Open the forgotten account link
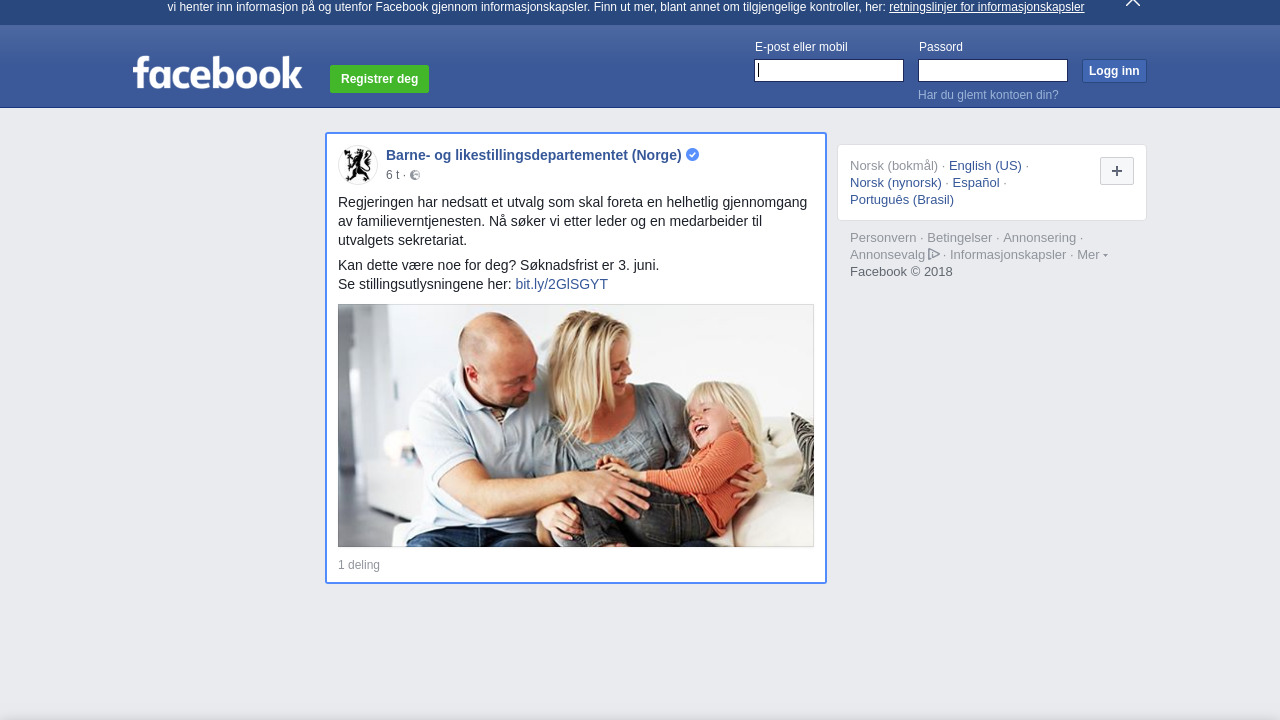The image size is (1280, 720). tap(987, 95)
